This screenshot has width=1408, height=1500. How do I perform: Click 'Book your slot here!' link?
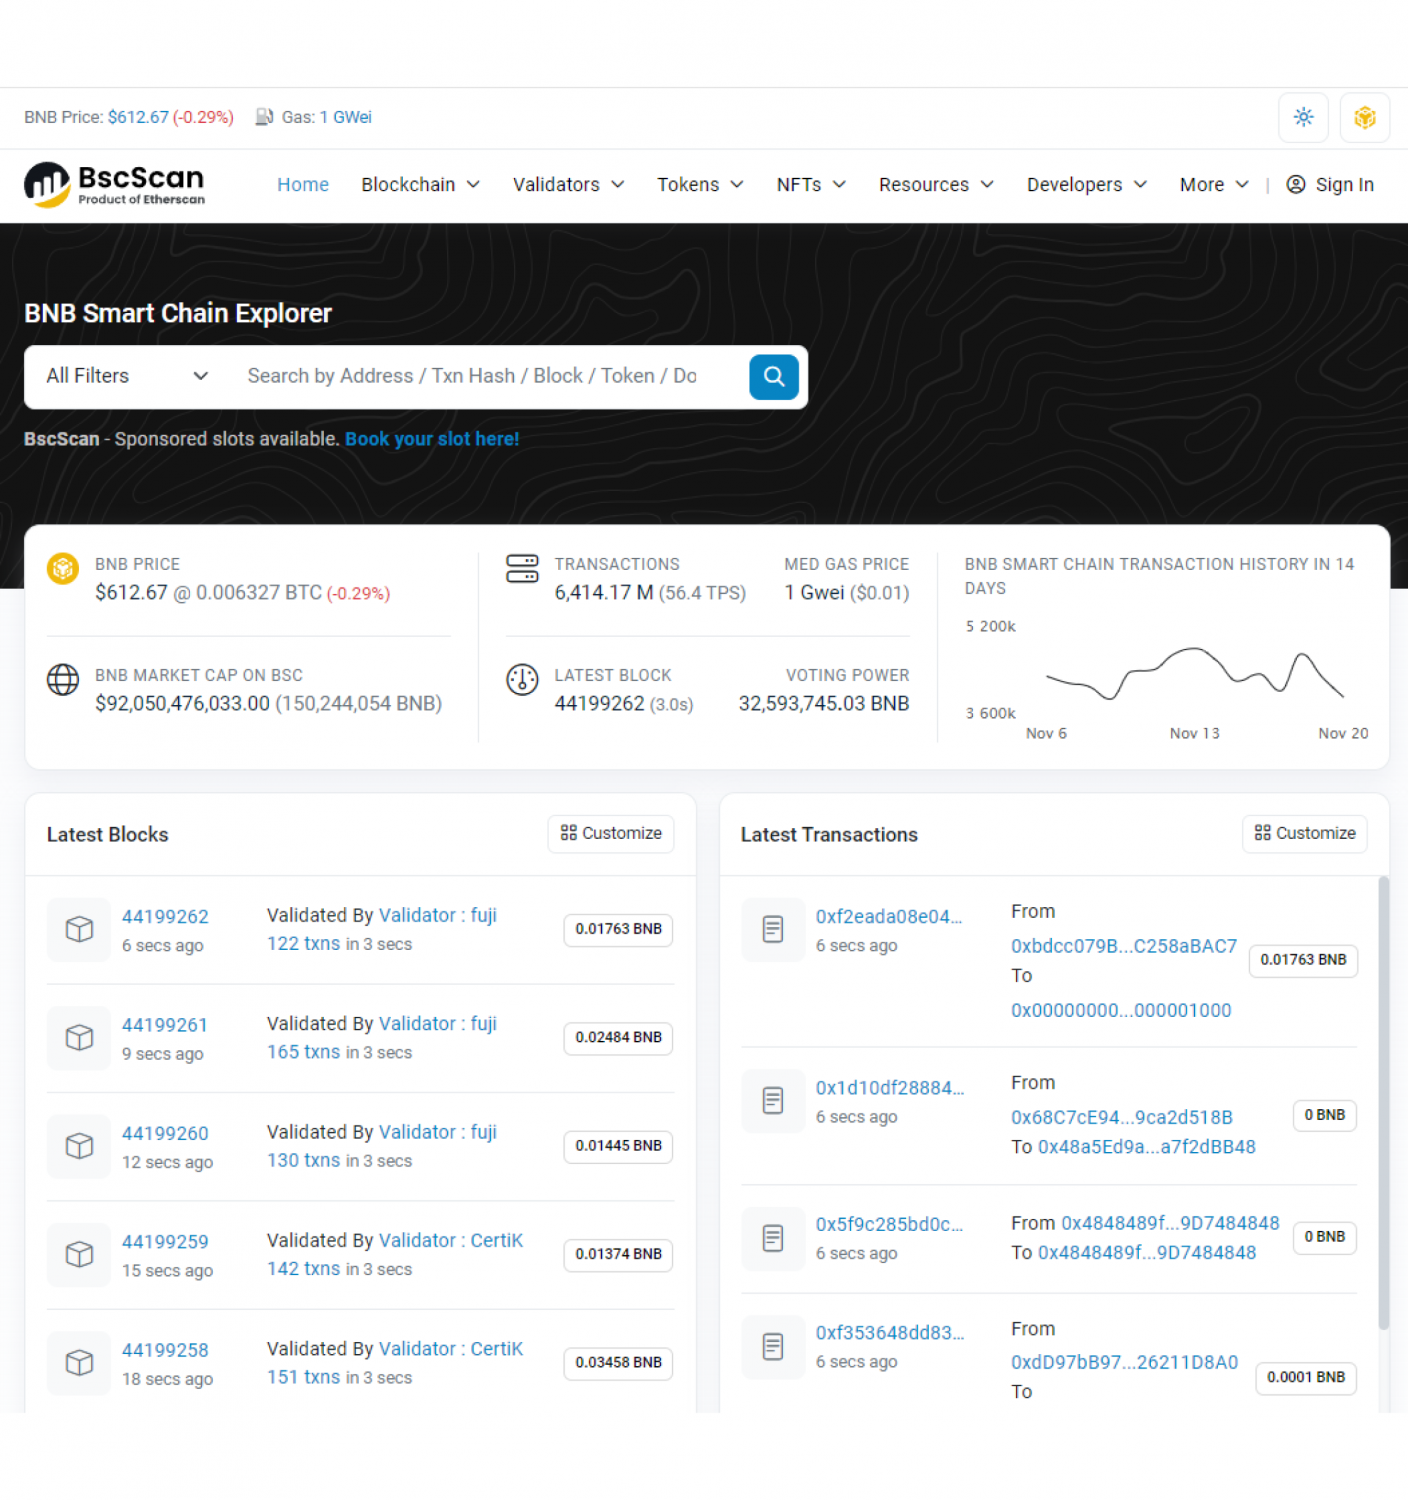pos(432,439)
